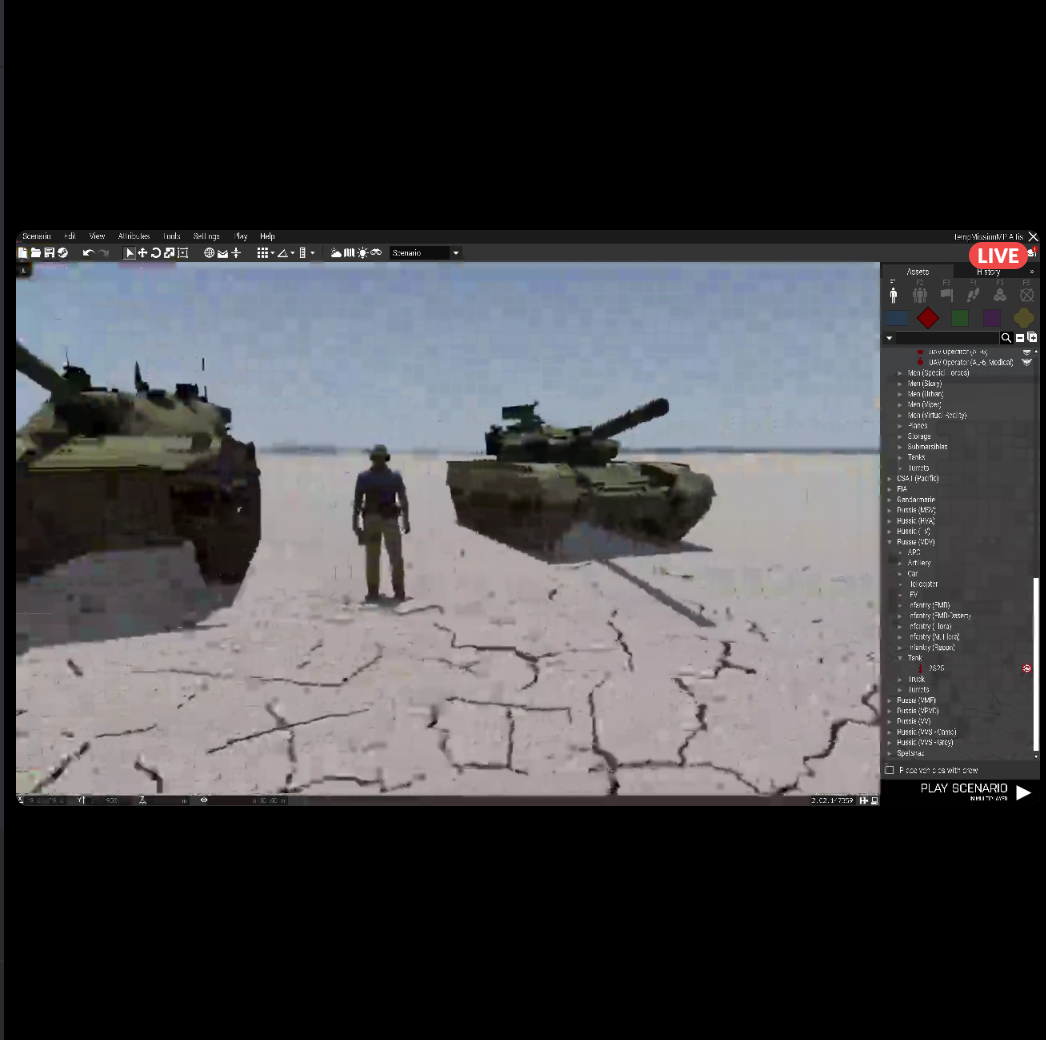This screenshot has height=1040, width=1046.
Task: Enable Place vehicles with crew checkbox
Action: pyautogui.click(x=889, y=770)
